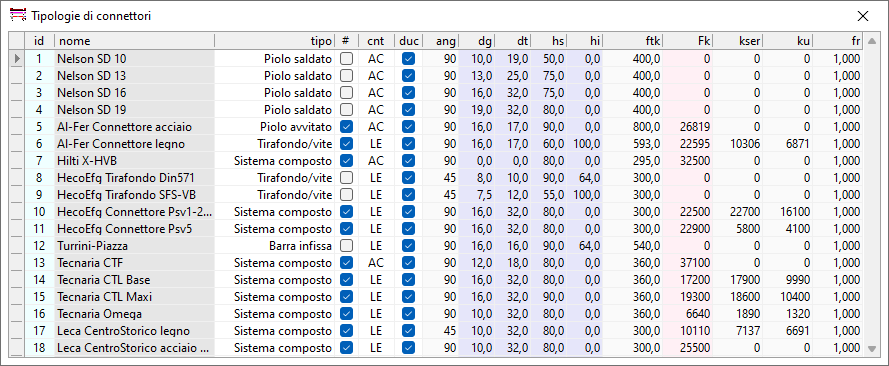Click the cnt column header
Viewport: 889px width, 366px height.
[376, 41]
